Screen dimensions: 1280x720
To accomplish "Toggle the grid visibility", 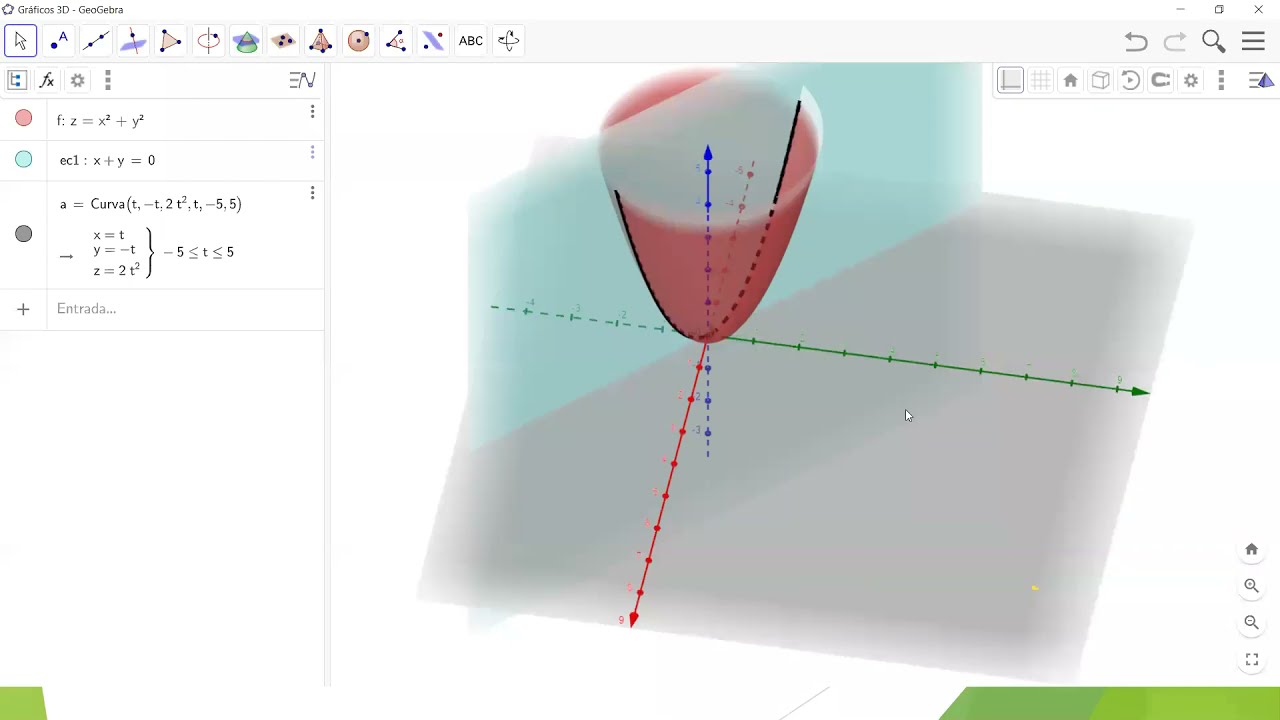I will (1040, 80).
